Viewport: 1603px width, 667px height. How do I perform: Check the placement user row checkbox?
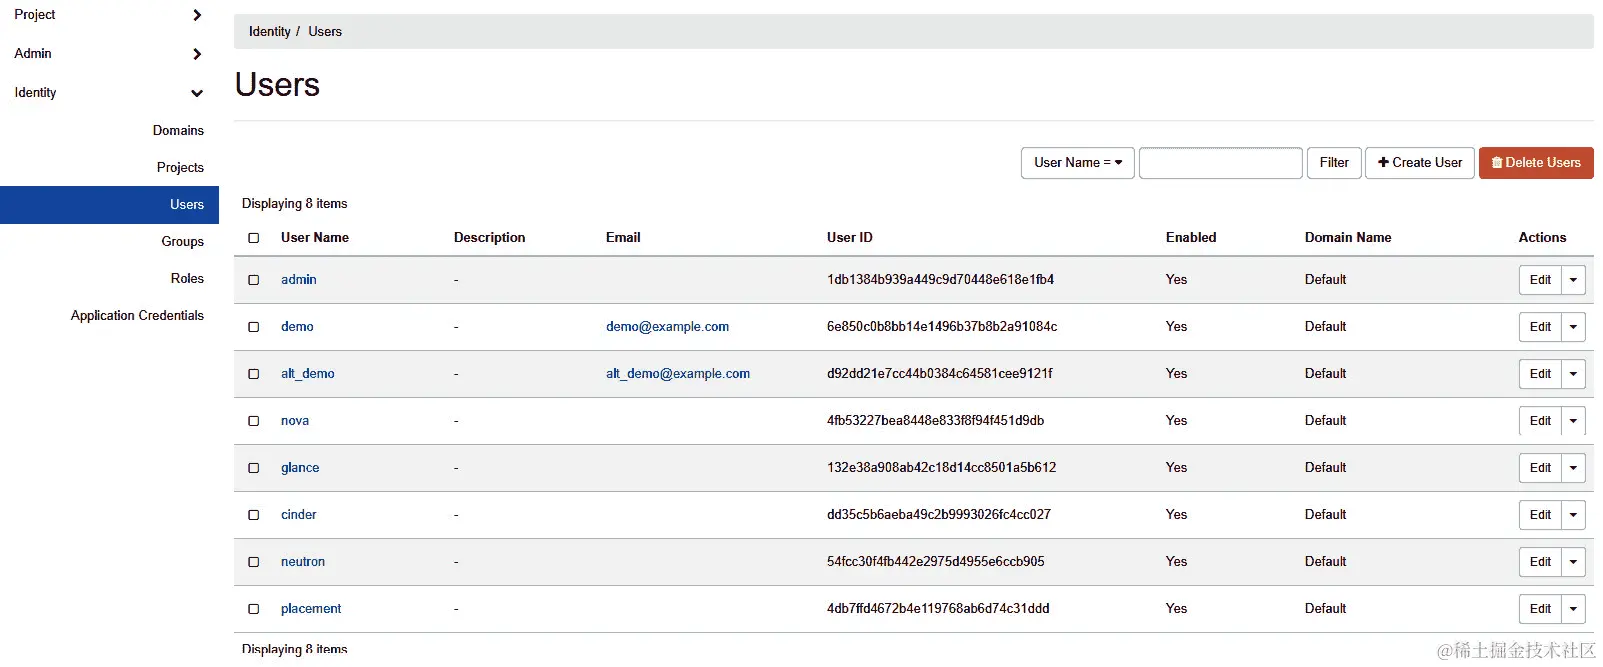tap(254, 609)
